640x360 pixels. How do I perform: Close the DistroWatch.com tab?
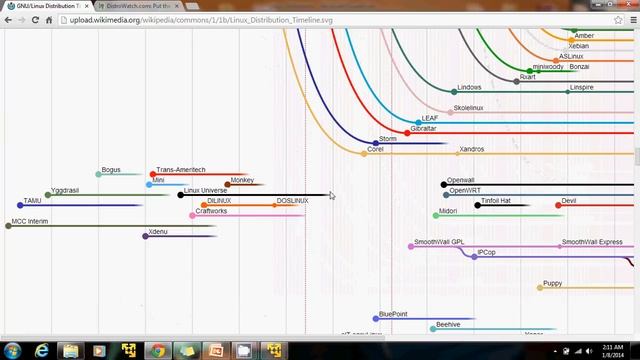click(x=177, y=6)
